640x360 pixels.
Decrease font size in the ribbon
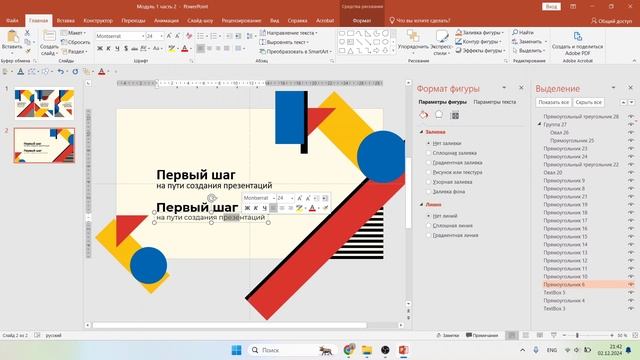click(x=178, y=36)
